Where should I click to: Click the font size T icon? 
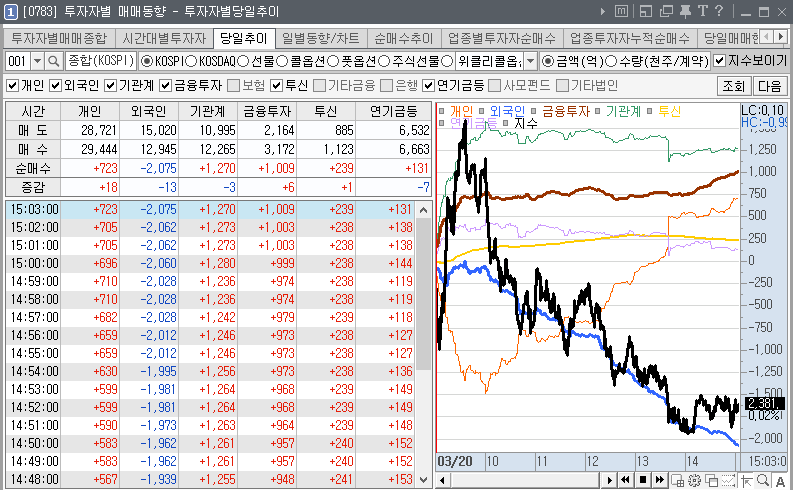point(703,11)
